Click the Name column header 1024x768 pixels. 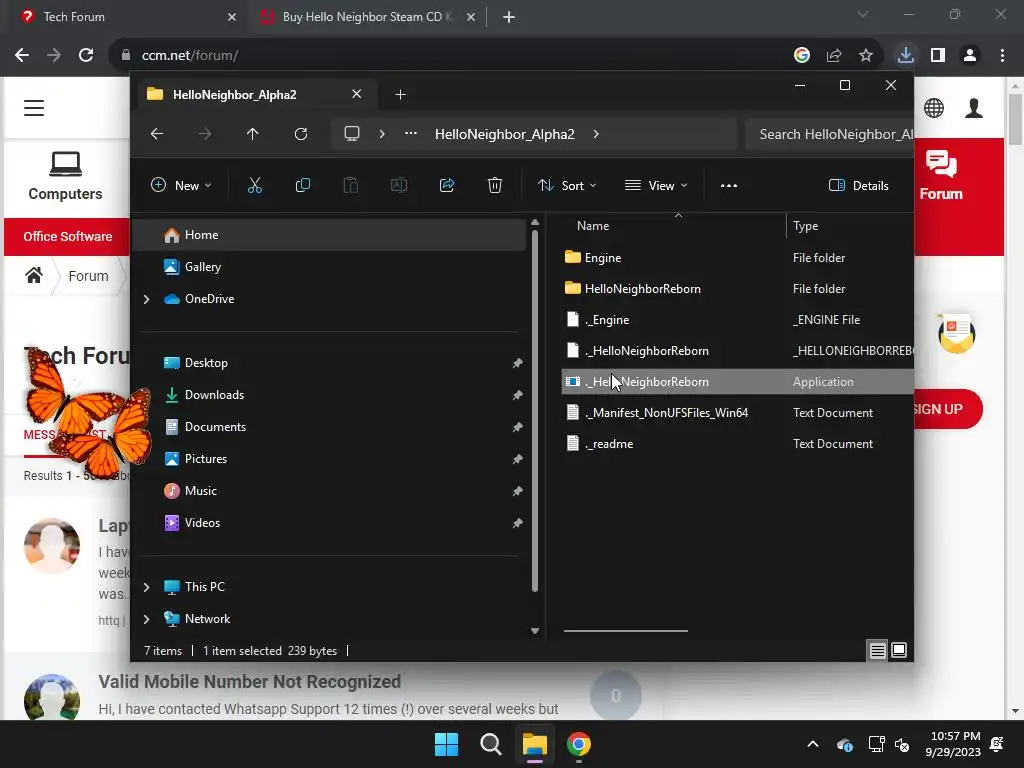(593, 226)
